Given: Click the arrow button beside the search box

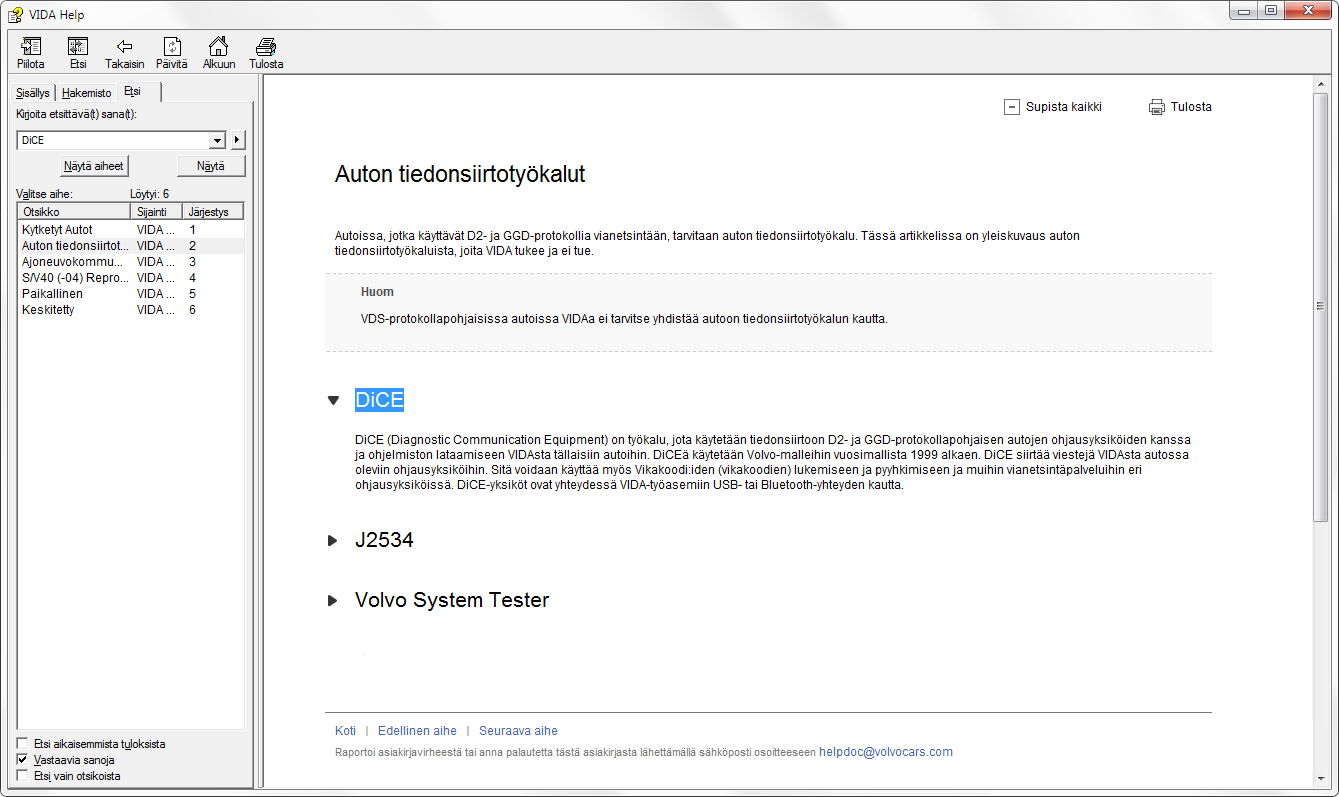Looking at the screenshot, I should point(238,140).
